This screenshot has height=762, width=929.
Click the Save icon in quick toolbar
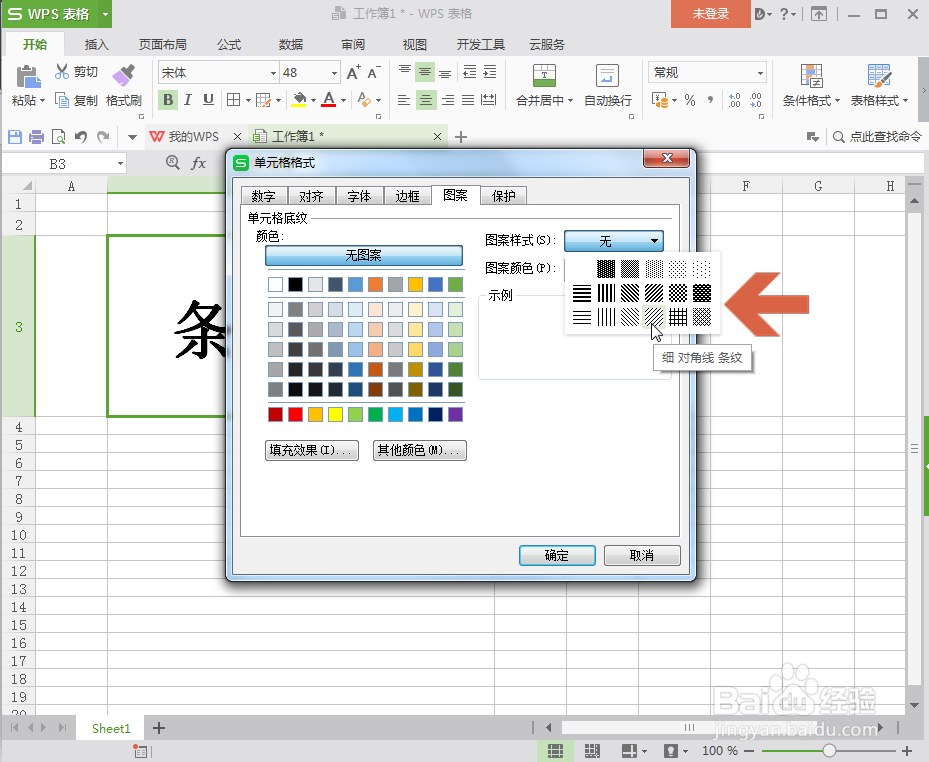point(15,137)
